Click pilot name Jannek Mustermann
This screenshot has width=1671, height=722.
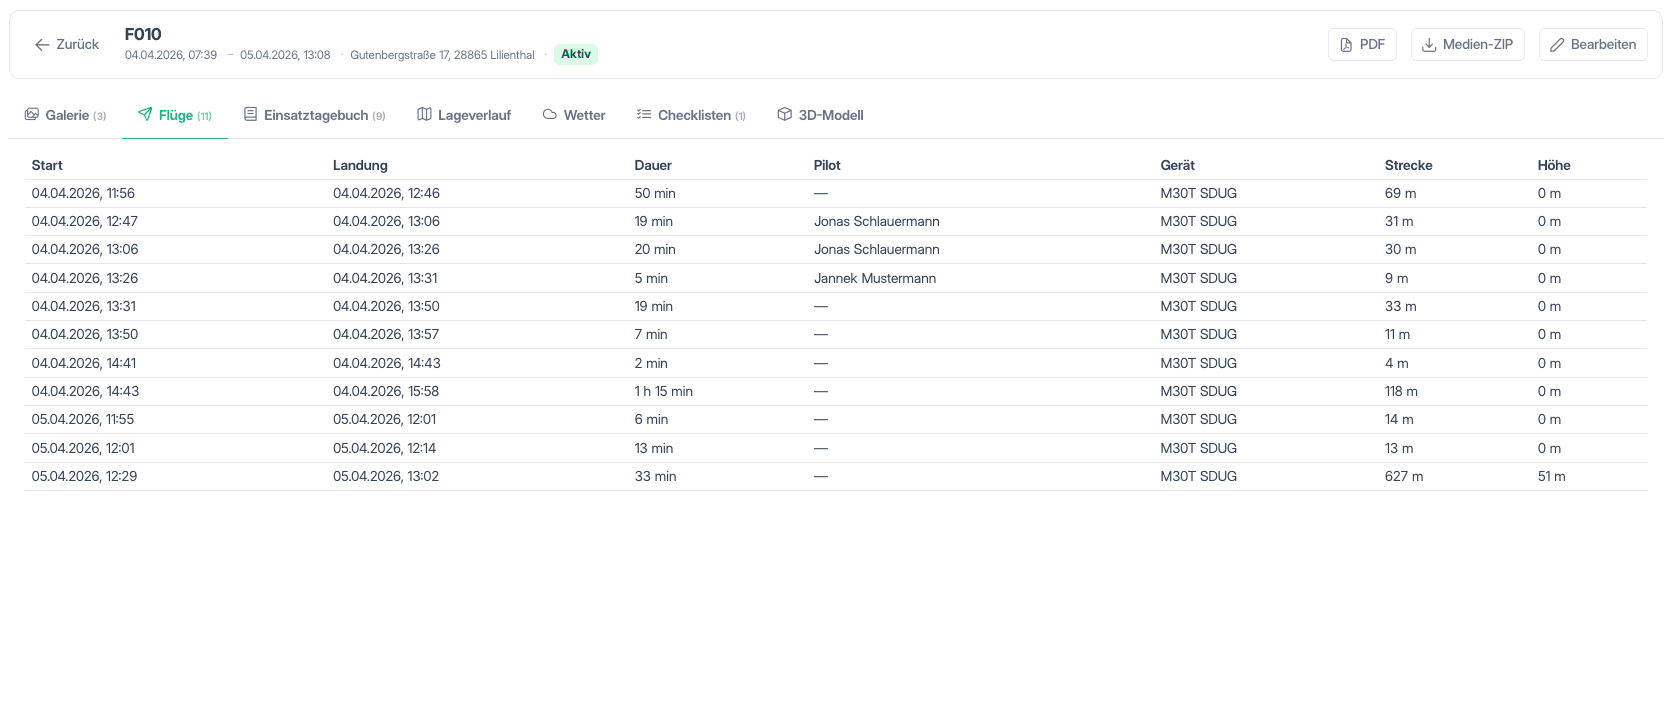coord(875,278)
